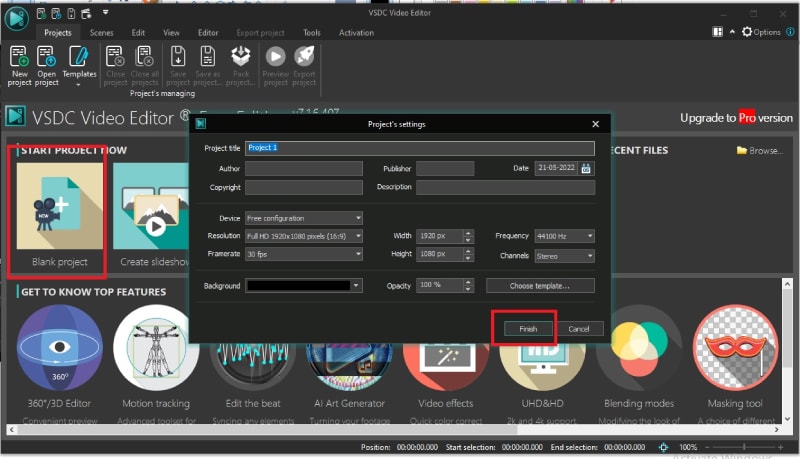
Task: Click the fit-to-screen icon in status bar
Action: pos(663,447)
